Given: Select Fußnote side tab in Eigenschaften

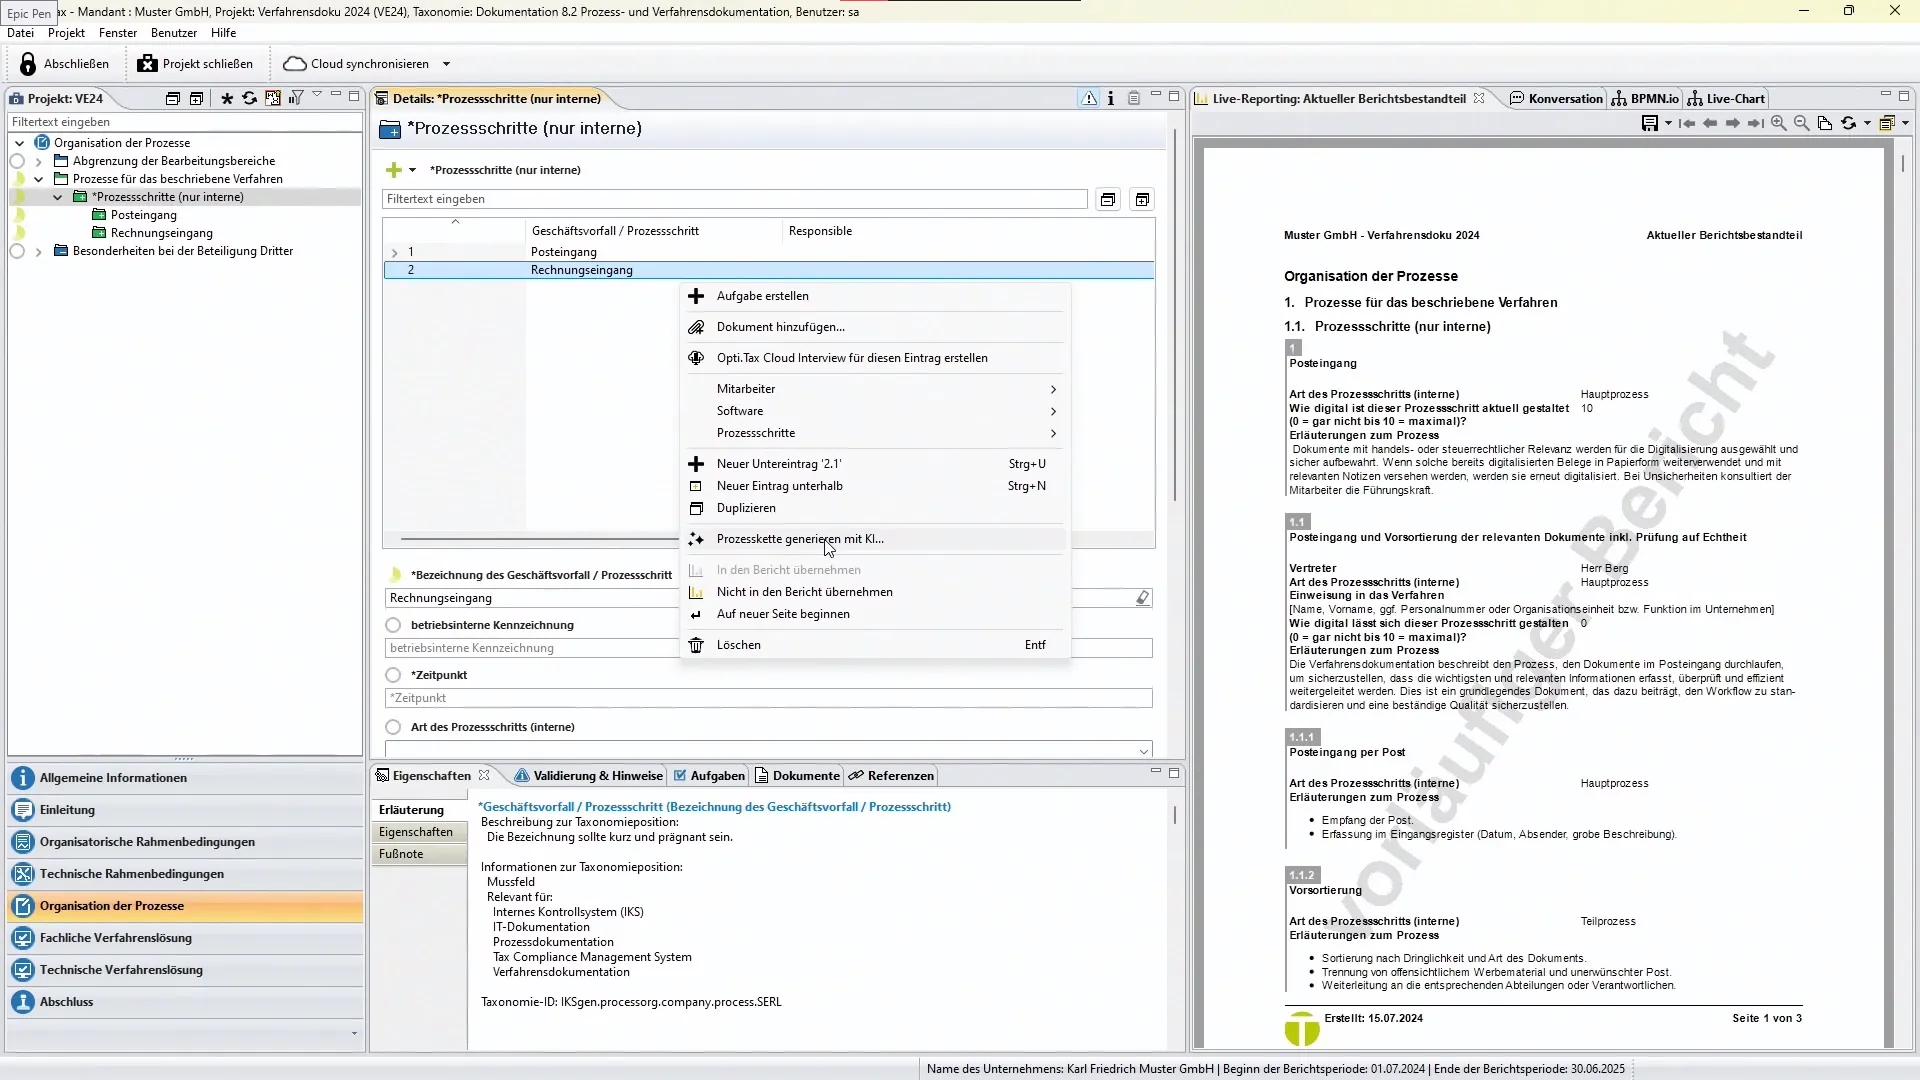Looking at the screenshot, I should coord(419,854).
